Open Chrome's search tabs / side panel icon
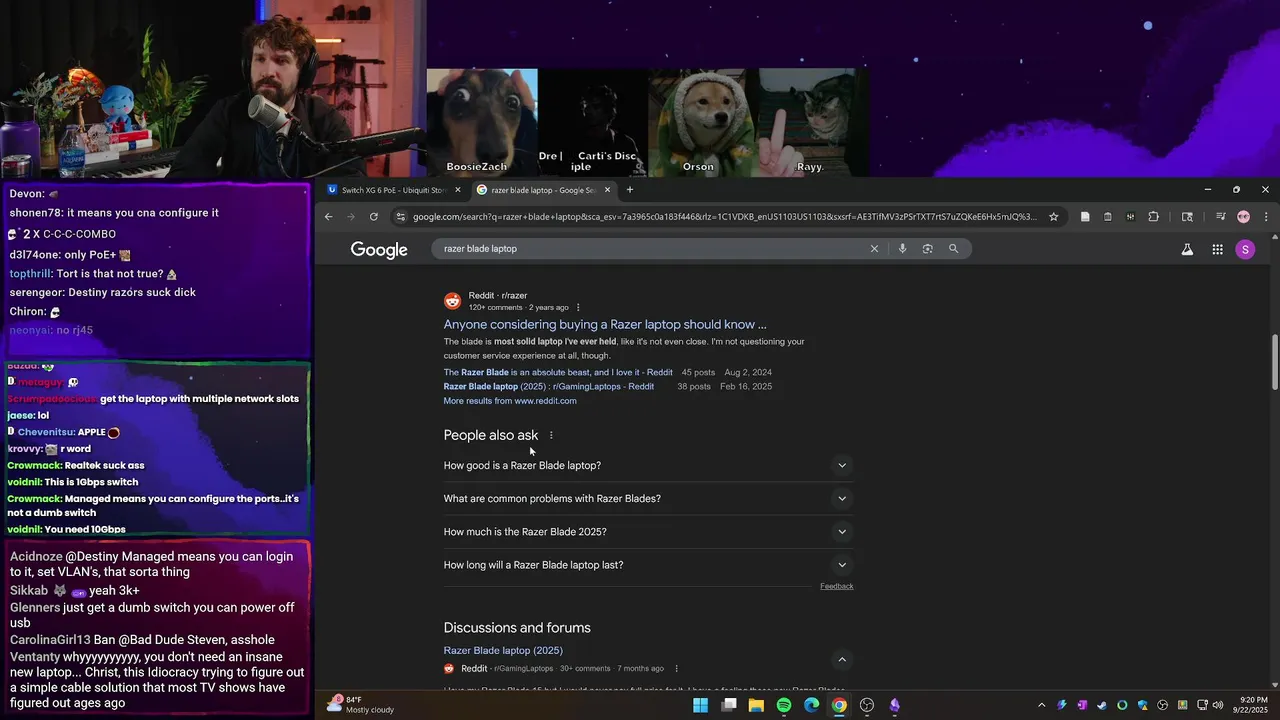Screen dimensions: 1280x720 [x=1187, y=217]
